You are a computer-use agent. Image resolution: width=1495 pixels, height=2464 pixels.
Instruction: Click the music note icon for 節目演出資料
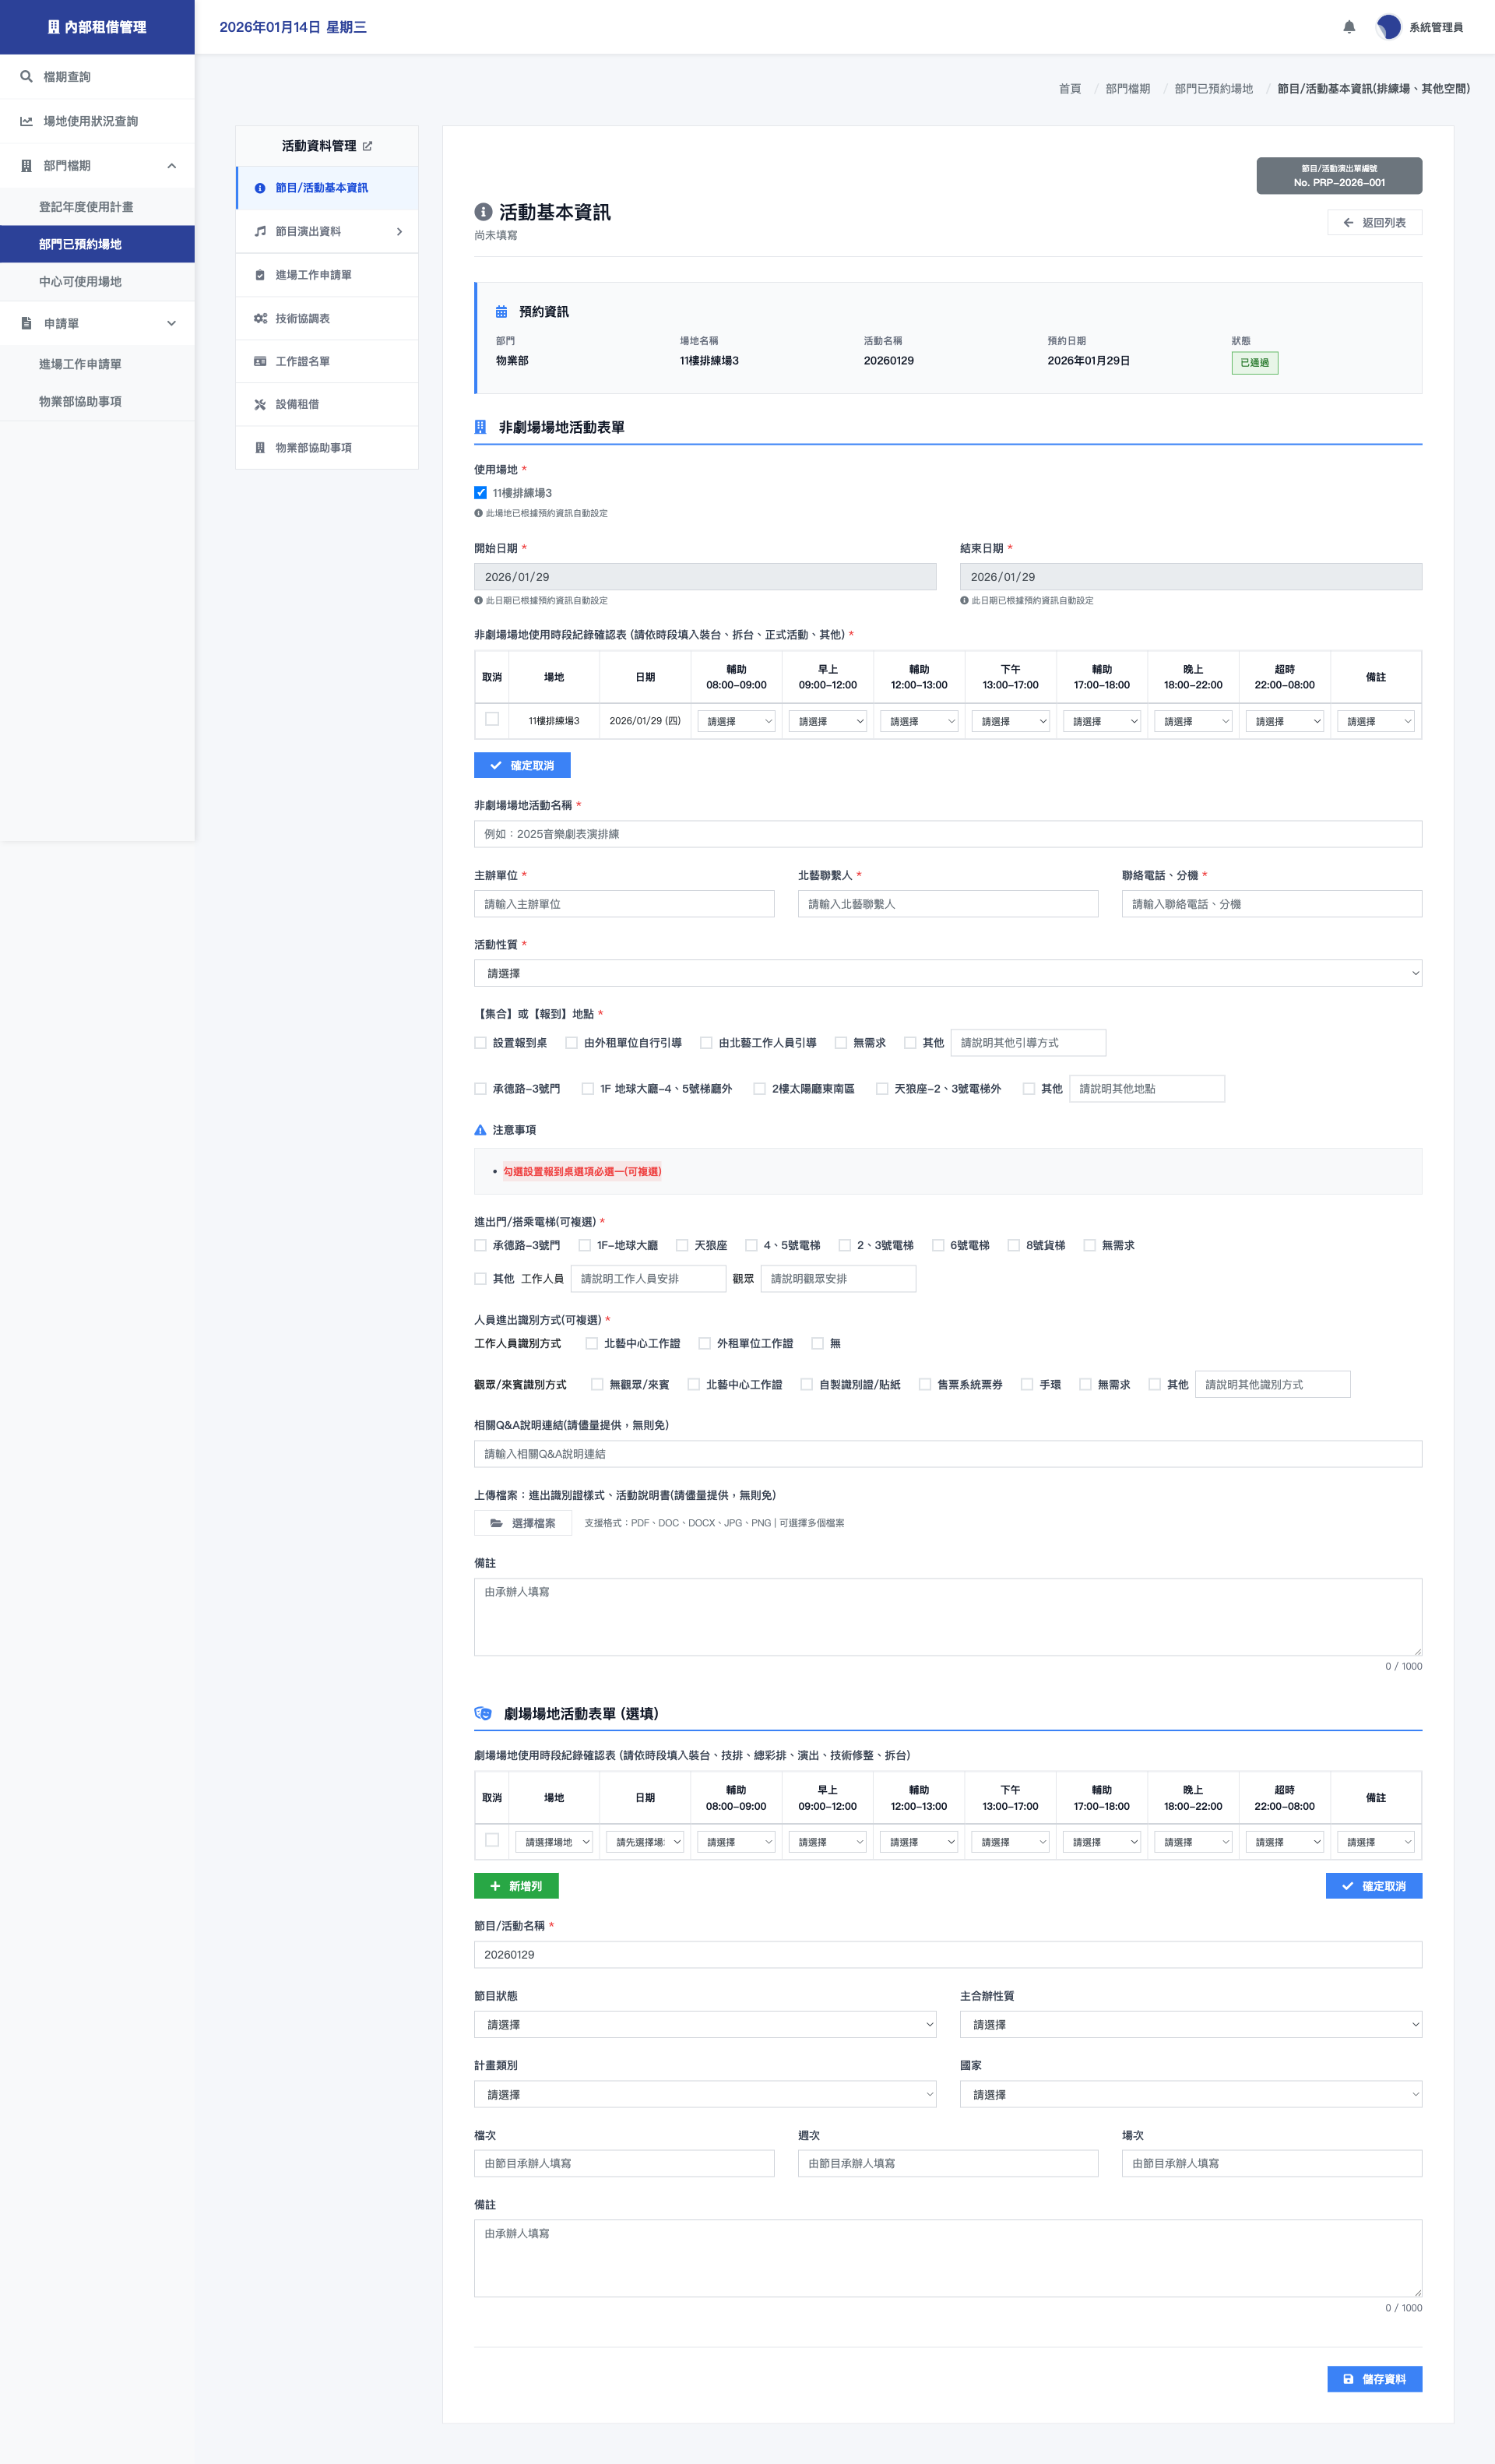click(260, 231)
